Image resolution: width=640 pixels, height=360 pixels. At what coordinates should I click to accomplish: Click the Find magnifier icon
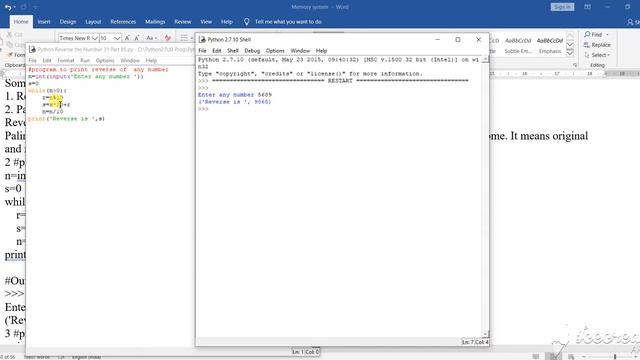(587, 34)
